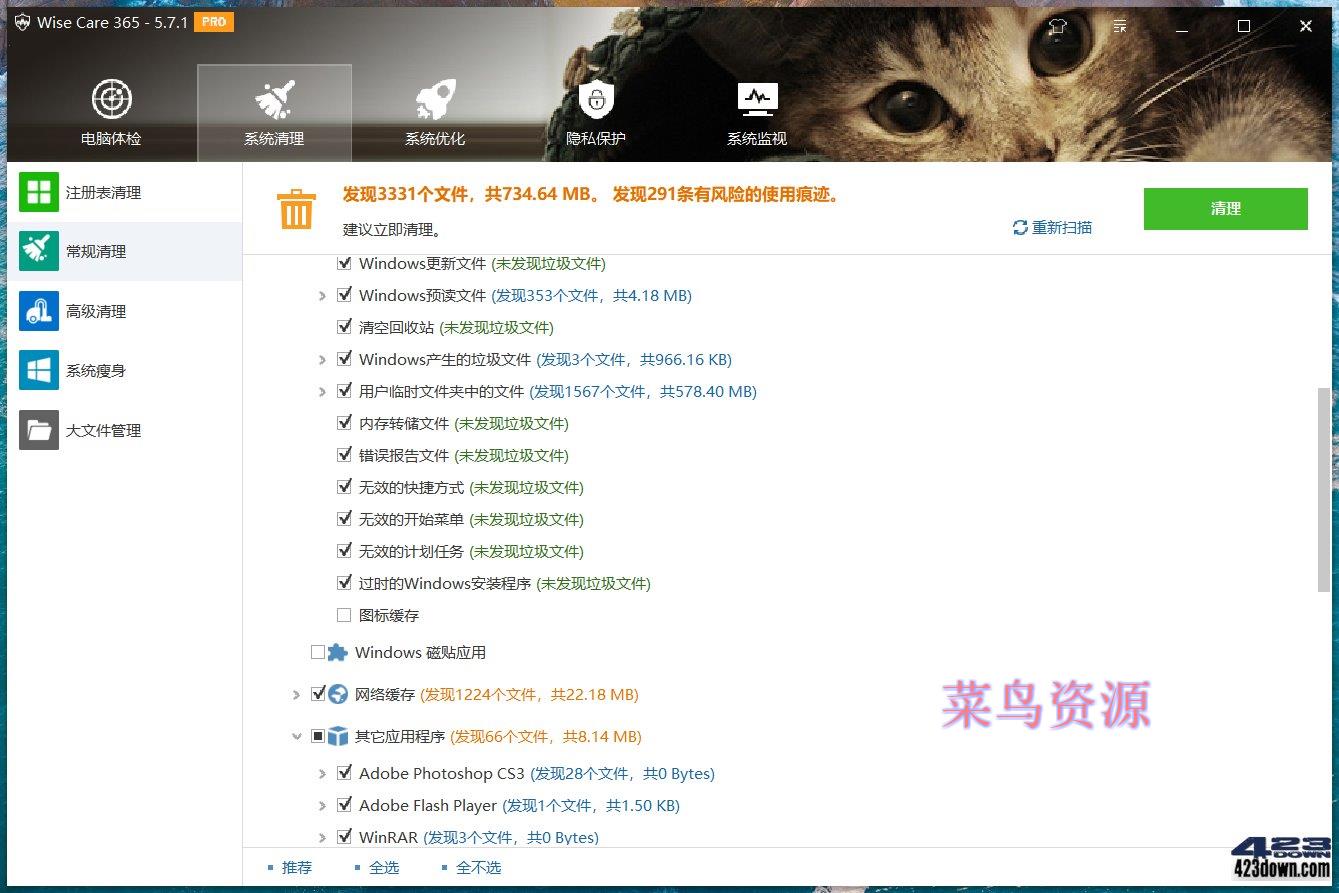Expand the 网络缓存 entry
Viewport: 1339px width, 893px height.
296,694
